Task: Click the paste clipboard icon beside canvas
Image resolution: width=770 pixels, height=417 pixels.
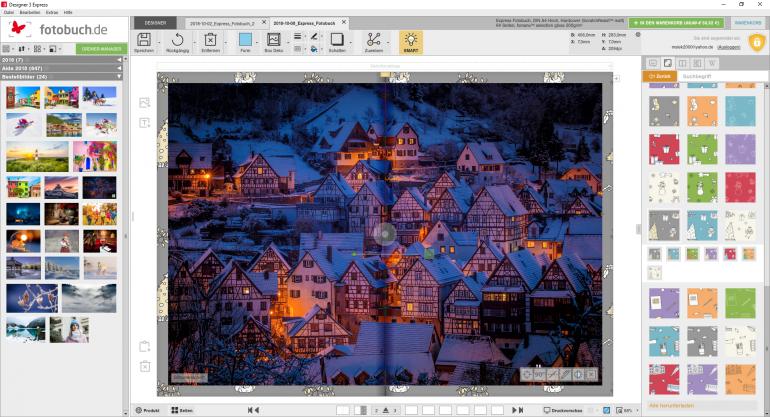Action: (x=144, y=346)
